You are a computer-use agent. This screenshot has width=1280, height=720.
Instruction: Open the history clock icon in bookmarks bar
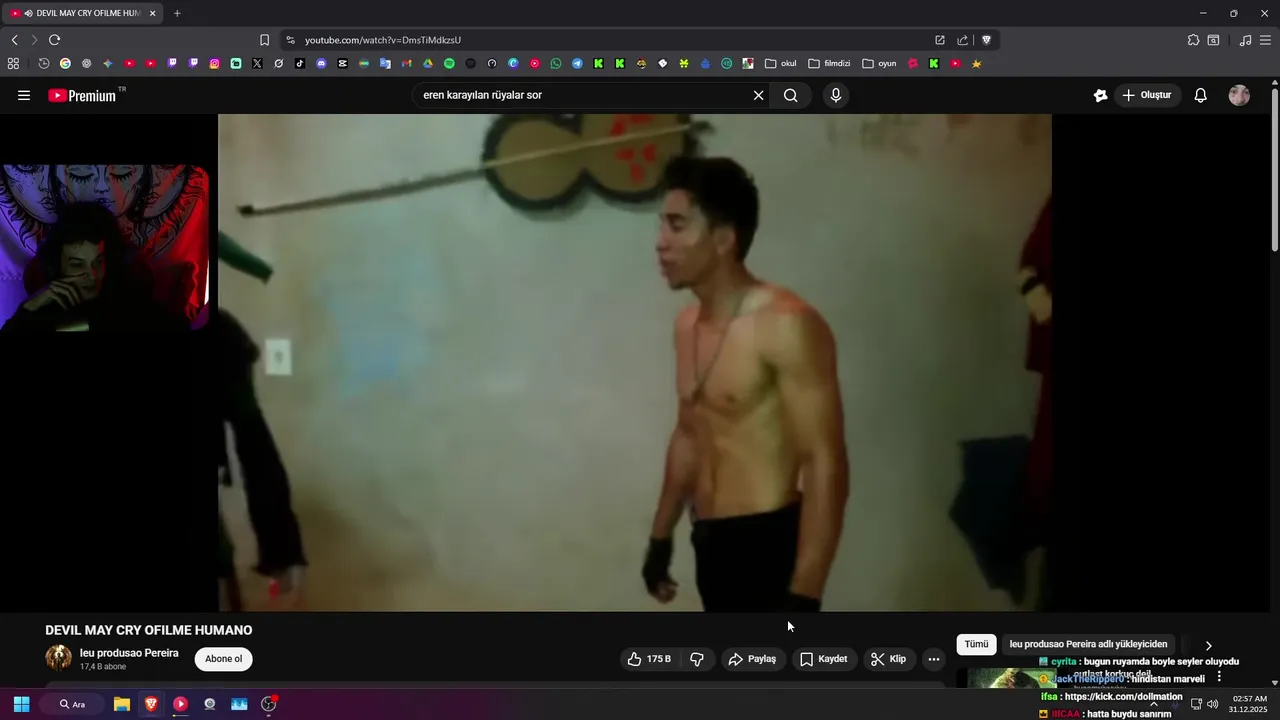pyautogui.click(x=44, y=63)
